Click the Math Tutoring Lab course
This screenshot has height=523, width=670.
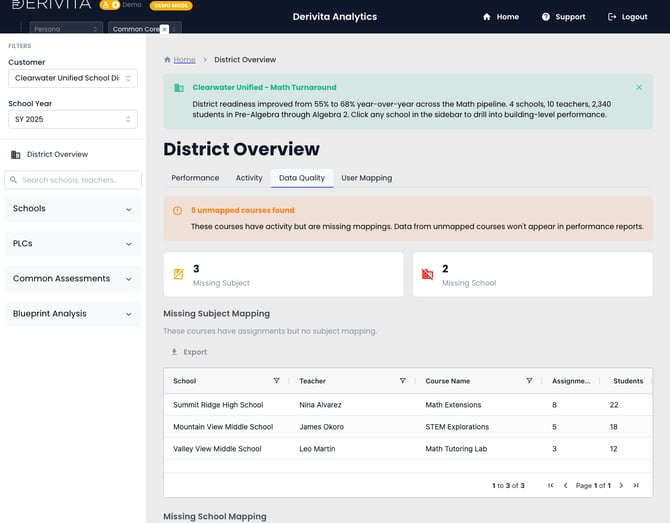[456, 449]
